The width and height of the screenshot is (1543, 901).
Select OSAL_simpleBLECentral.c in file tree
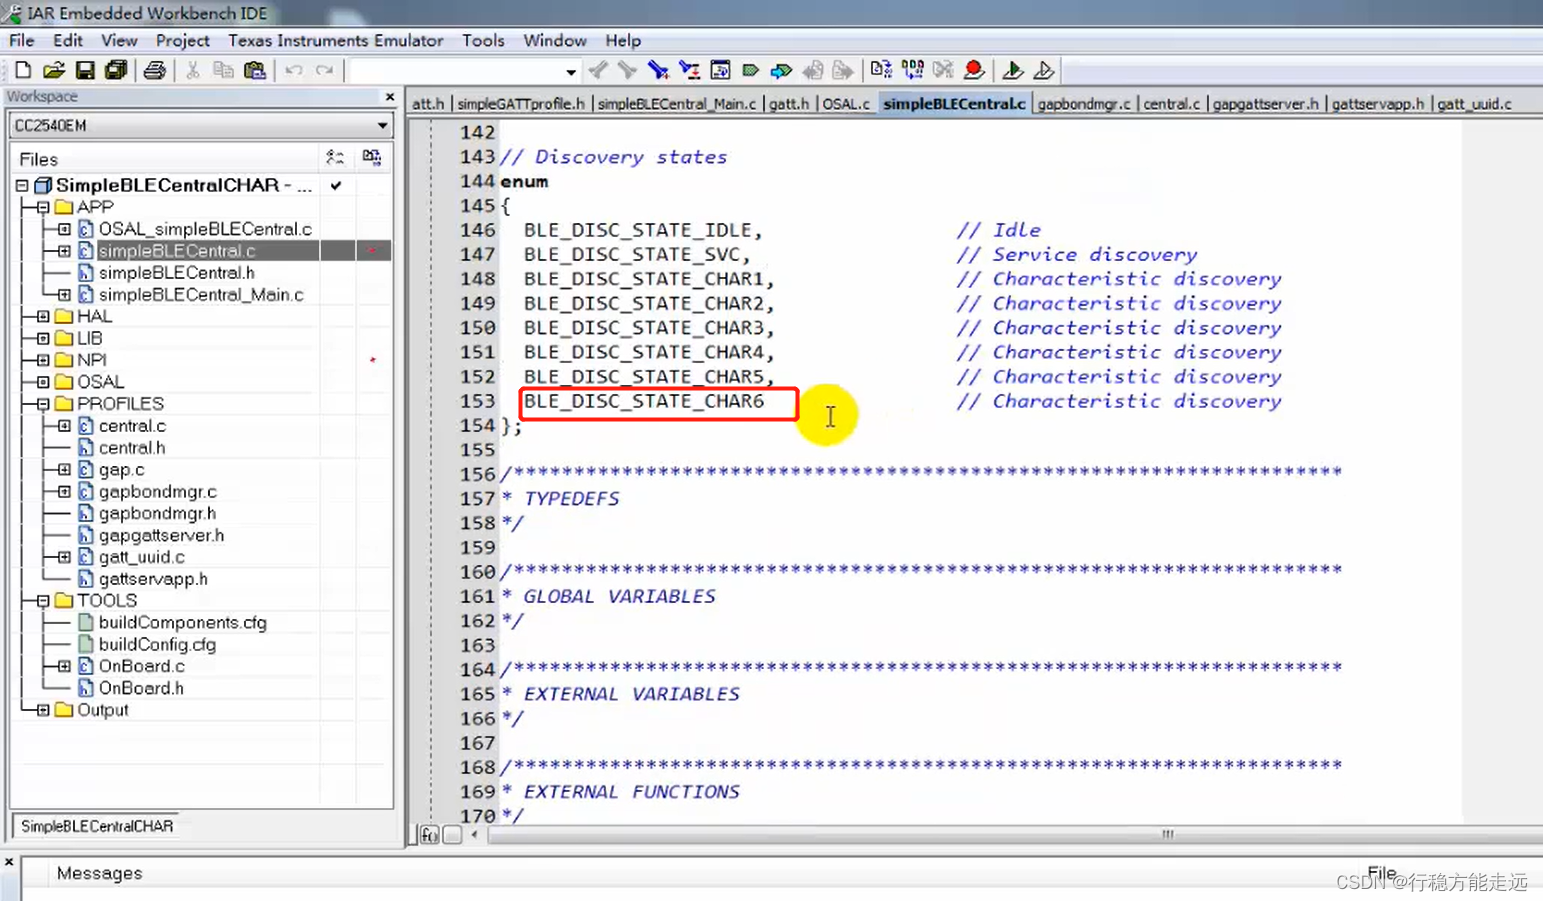[205, 230]
